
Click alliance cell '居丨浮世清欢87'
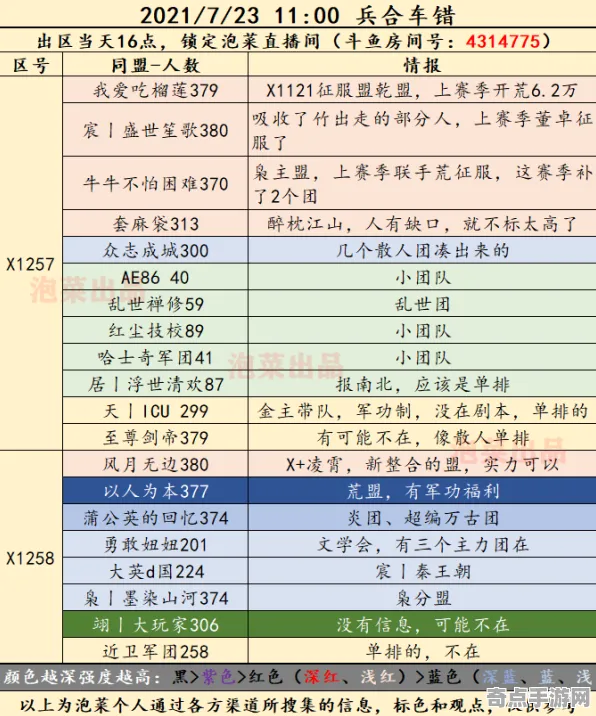point(155,384)
